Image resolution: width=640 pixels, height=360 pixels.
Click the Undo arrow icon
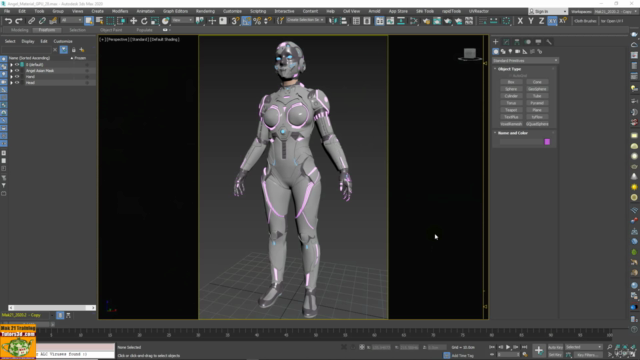point(8,21)
